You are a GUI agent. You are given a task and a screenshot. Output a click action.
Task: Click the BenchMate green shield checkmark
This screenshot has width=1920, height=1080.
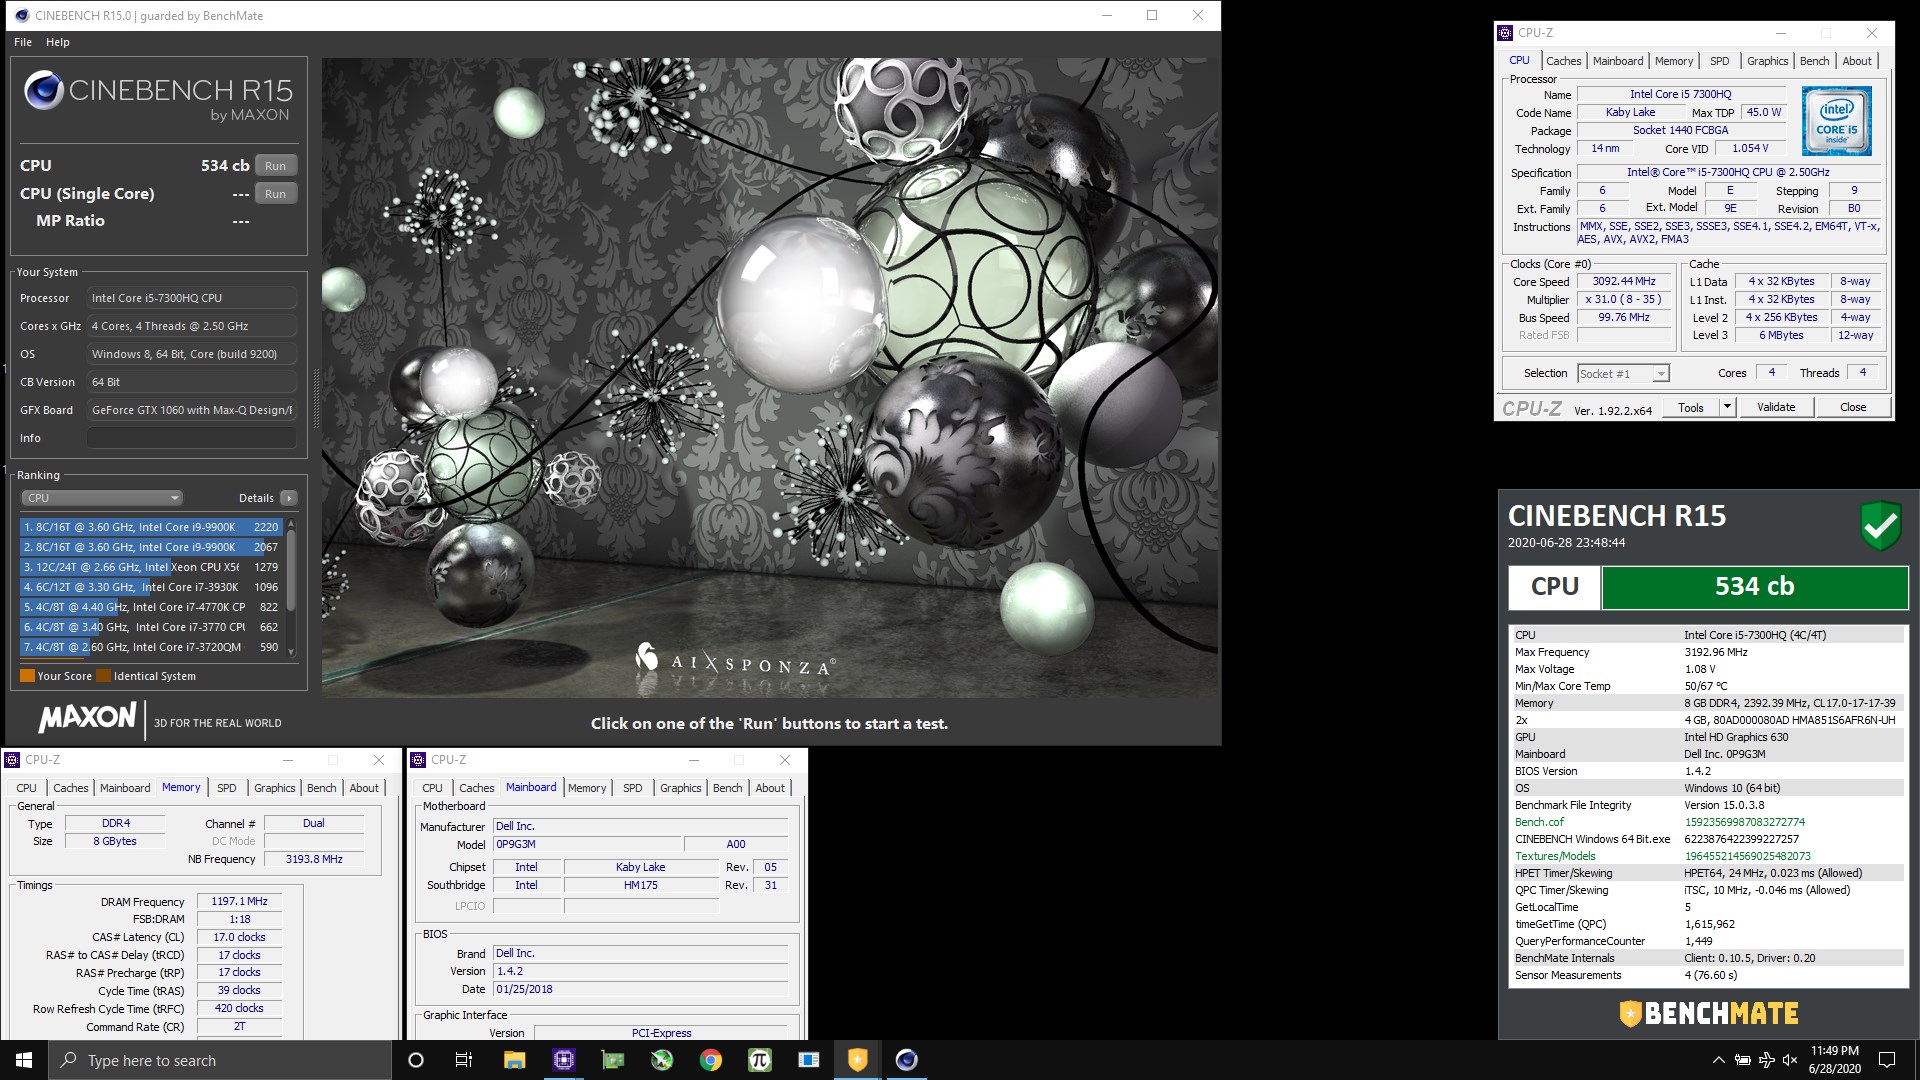[x=1880, y=525]
